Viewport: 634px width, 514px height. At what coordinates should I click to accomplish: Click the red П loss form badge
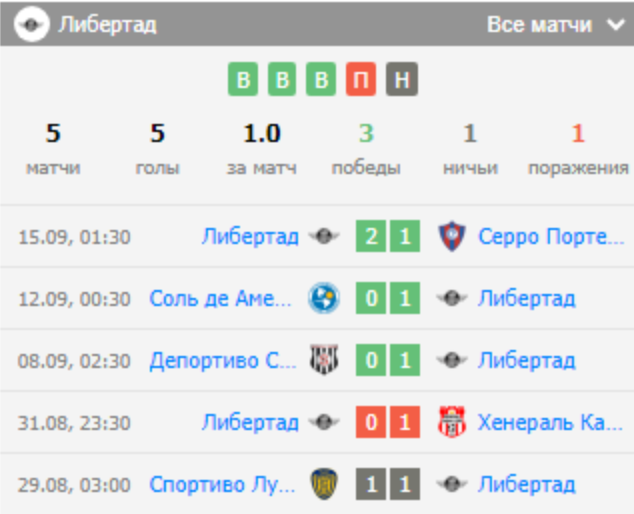(360, 80)
